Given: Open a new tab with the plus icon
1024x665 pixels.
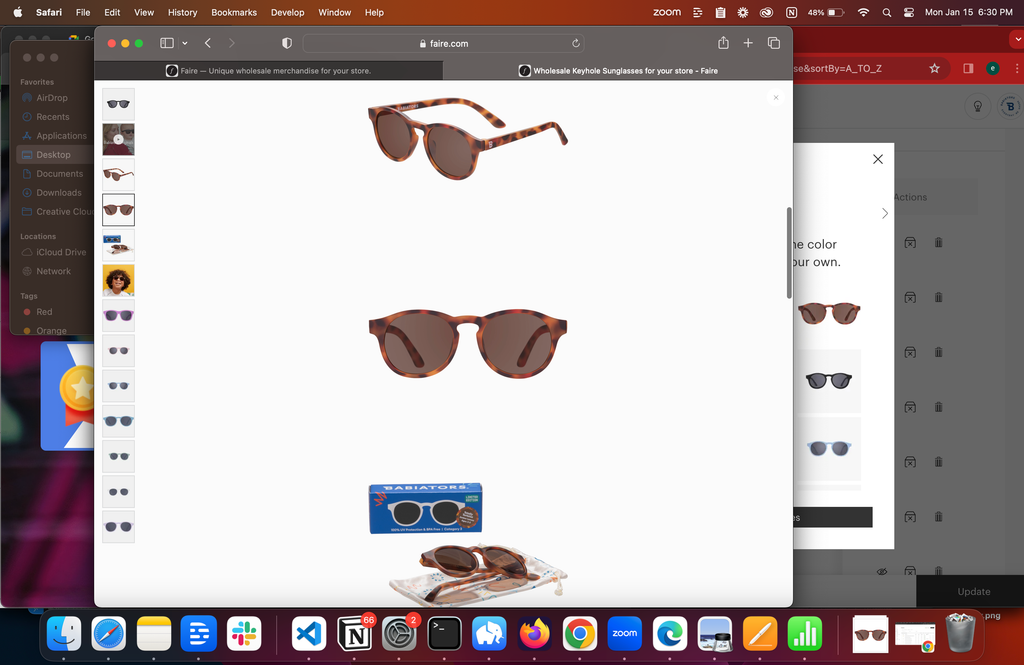Looking at the screenshot, I should [748, 43].
